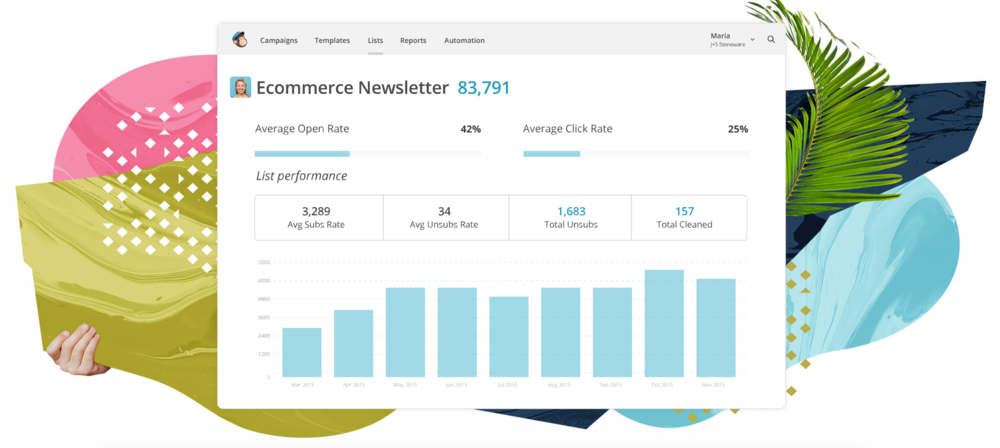
Task: Click the Jul 2015 chart bar
Action: pos(509,336)
